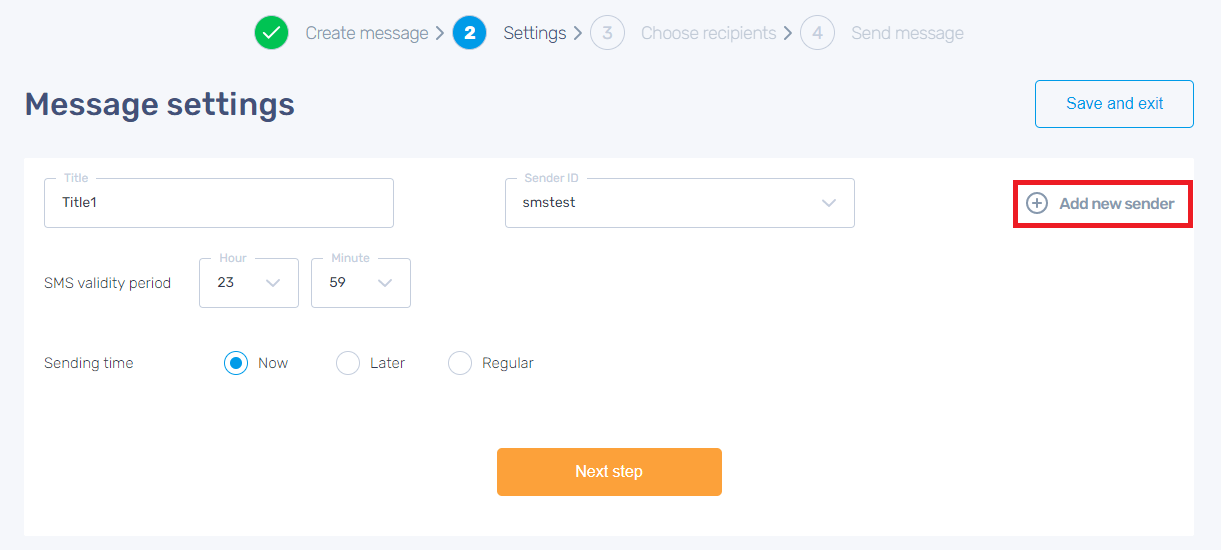Click the step 3 circle icon
Viewport: 1221px width, 550px height.
click(x=607, y=33)
